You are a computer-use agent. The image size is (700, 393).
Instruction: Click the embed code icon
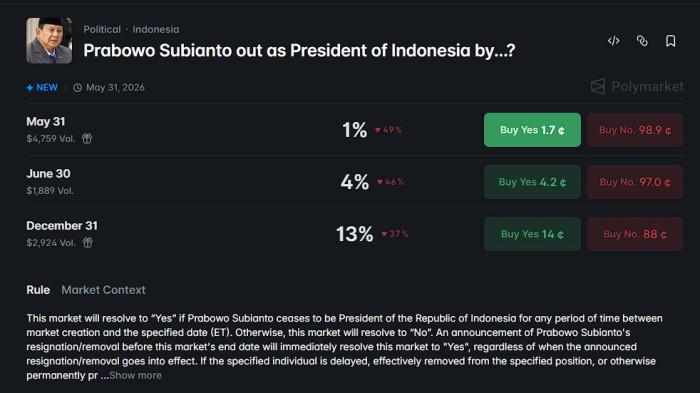[613, 41]
